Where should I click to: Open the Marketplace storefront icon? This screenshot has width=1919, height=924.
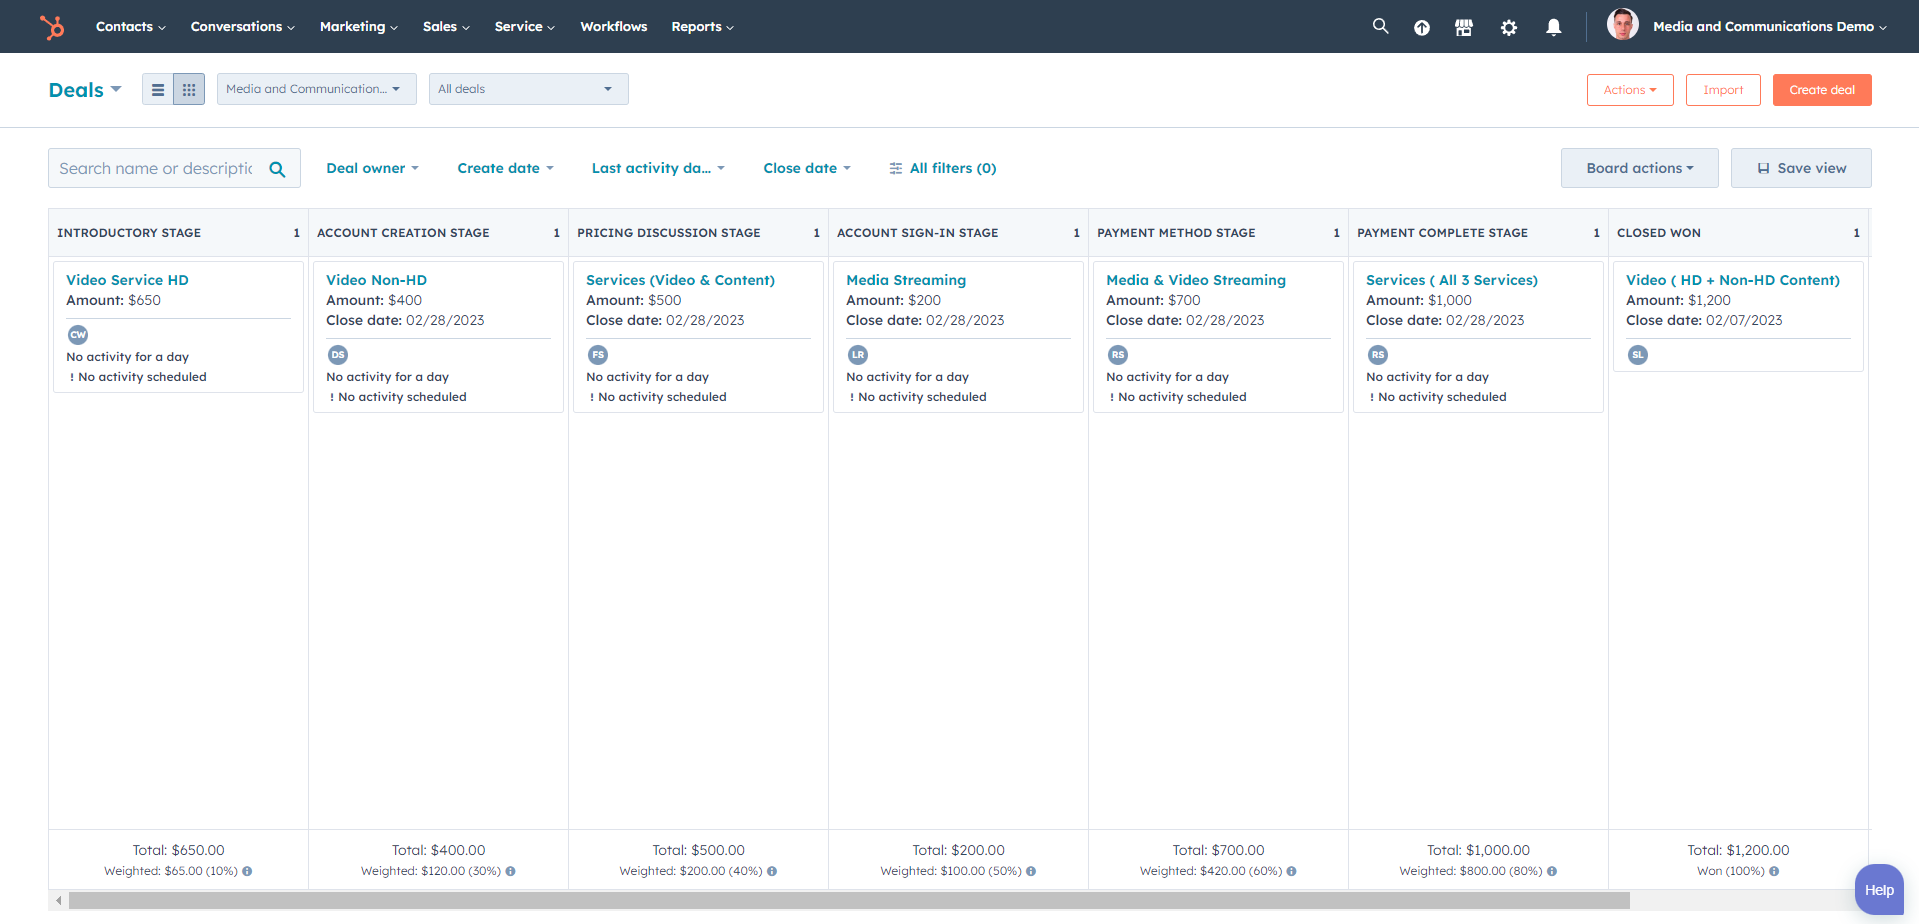point(1464,28)
